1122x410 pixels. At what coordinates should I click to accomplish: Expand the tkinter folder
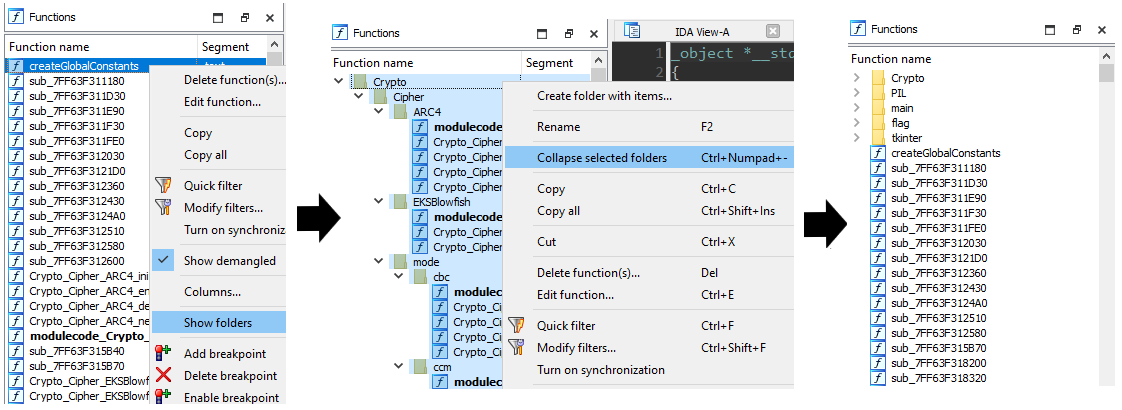point(857,137)
